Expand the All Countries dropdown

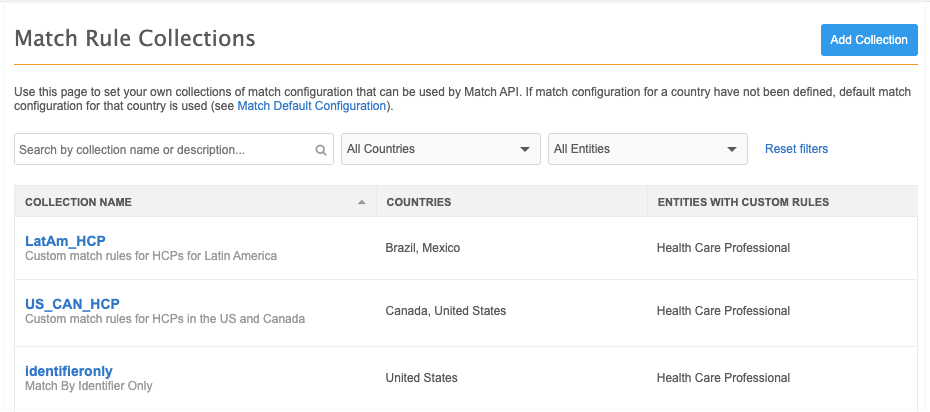[440, 149]
